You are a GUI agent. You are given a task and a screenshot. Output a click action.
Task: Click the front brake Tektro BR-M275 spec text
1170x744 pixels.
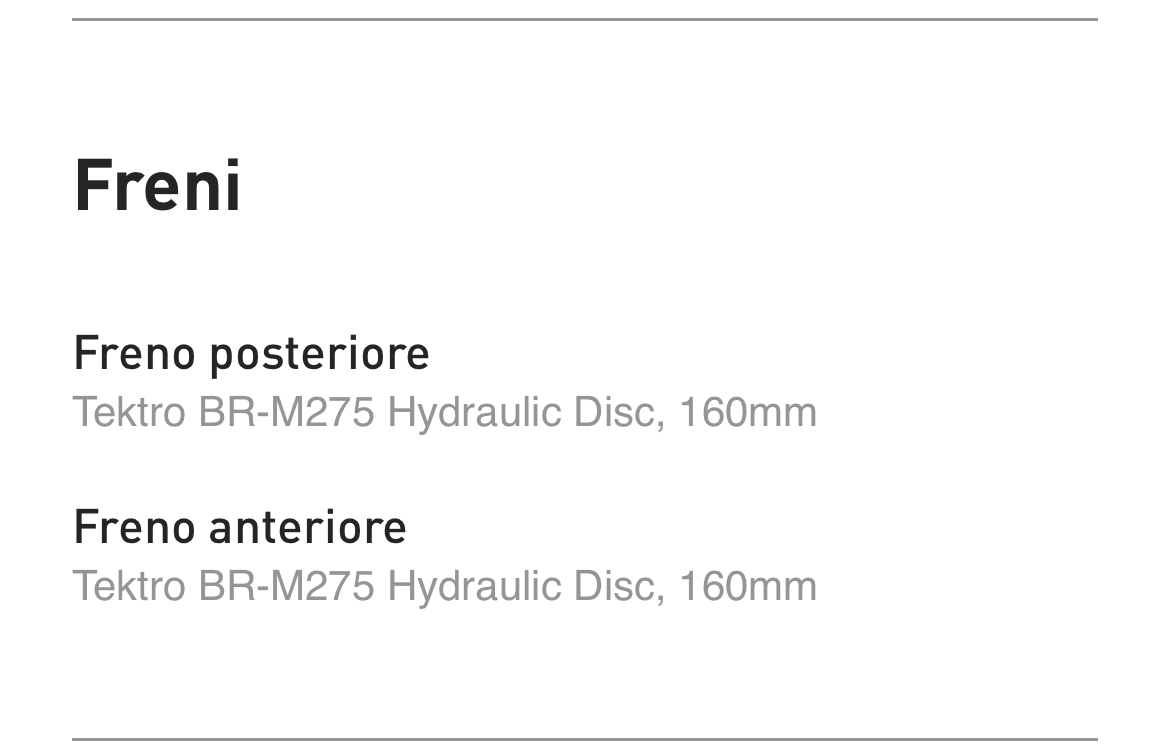tap(445, 587)
